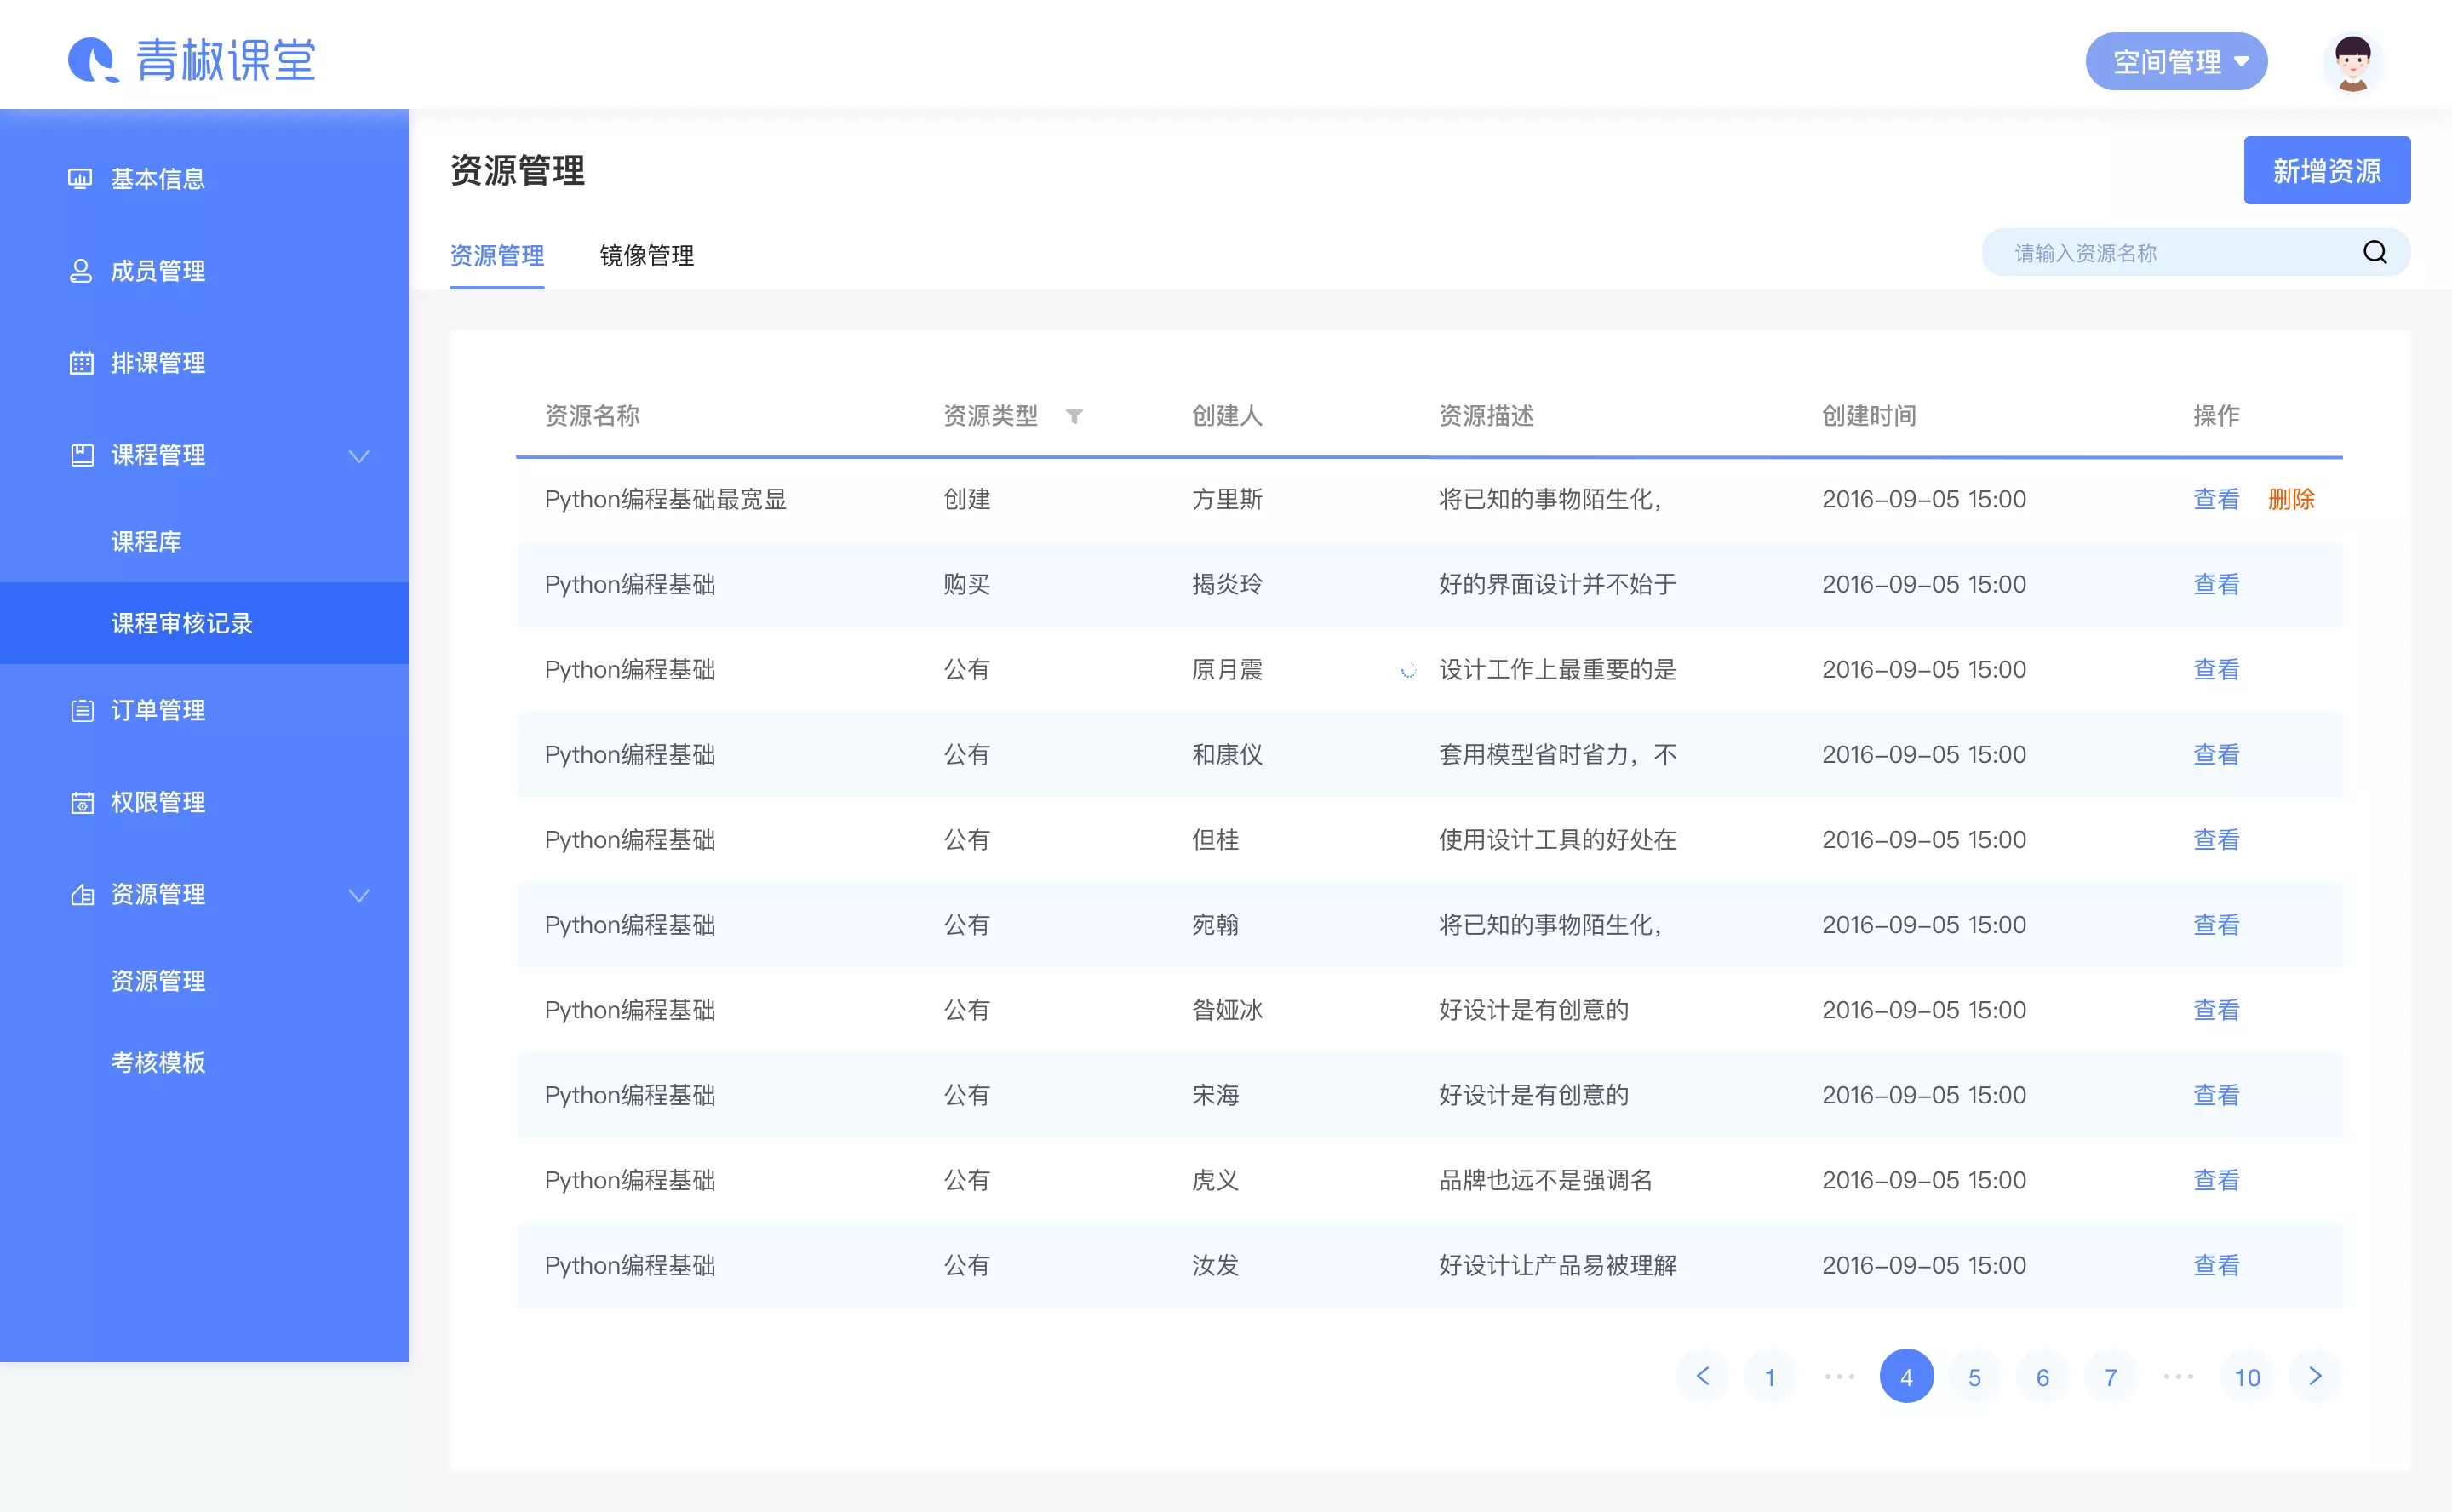Click the 资源名称 column header
2452x1512 pixels.
coord(592,415)
